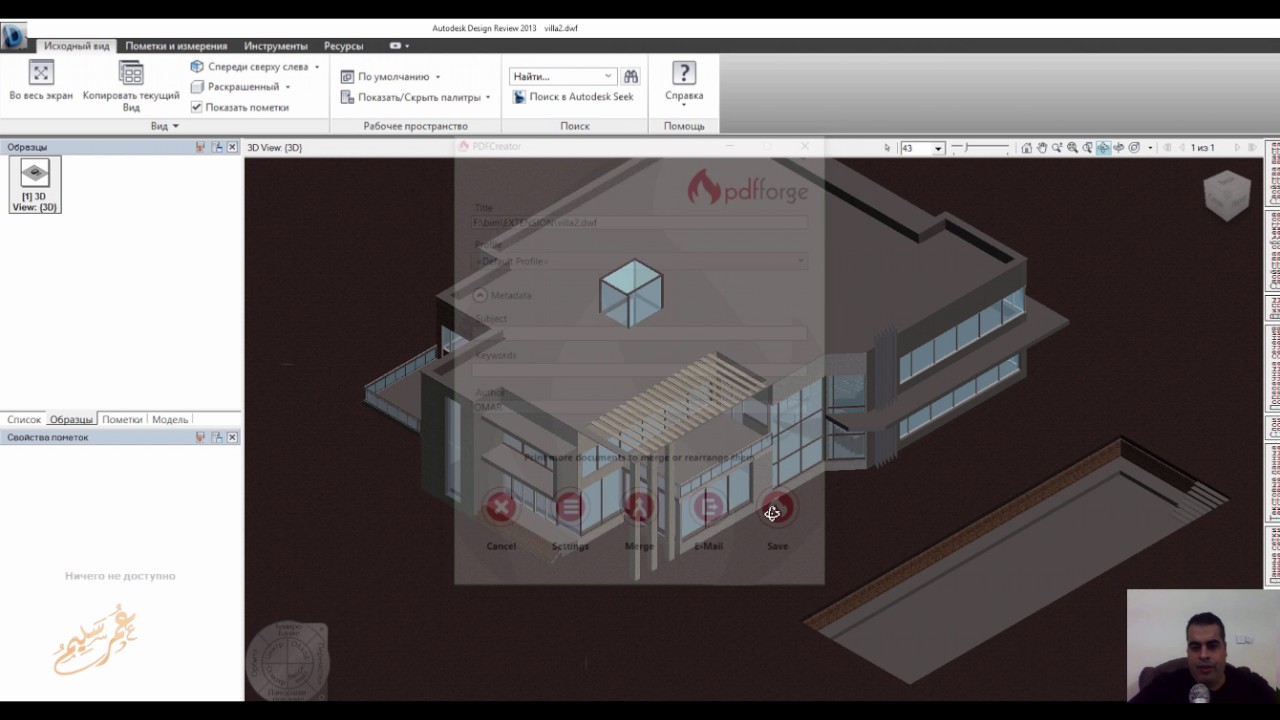
Task: Open the Найти search combo box
Action: point(562,76)
